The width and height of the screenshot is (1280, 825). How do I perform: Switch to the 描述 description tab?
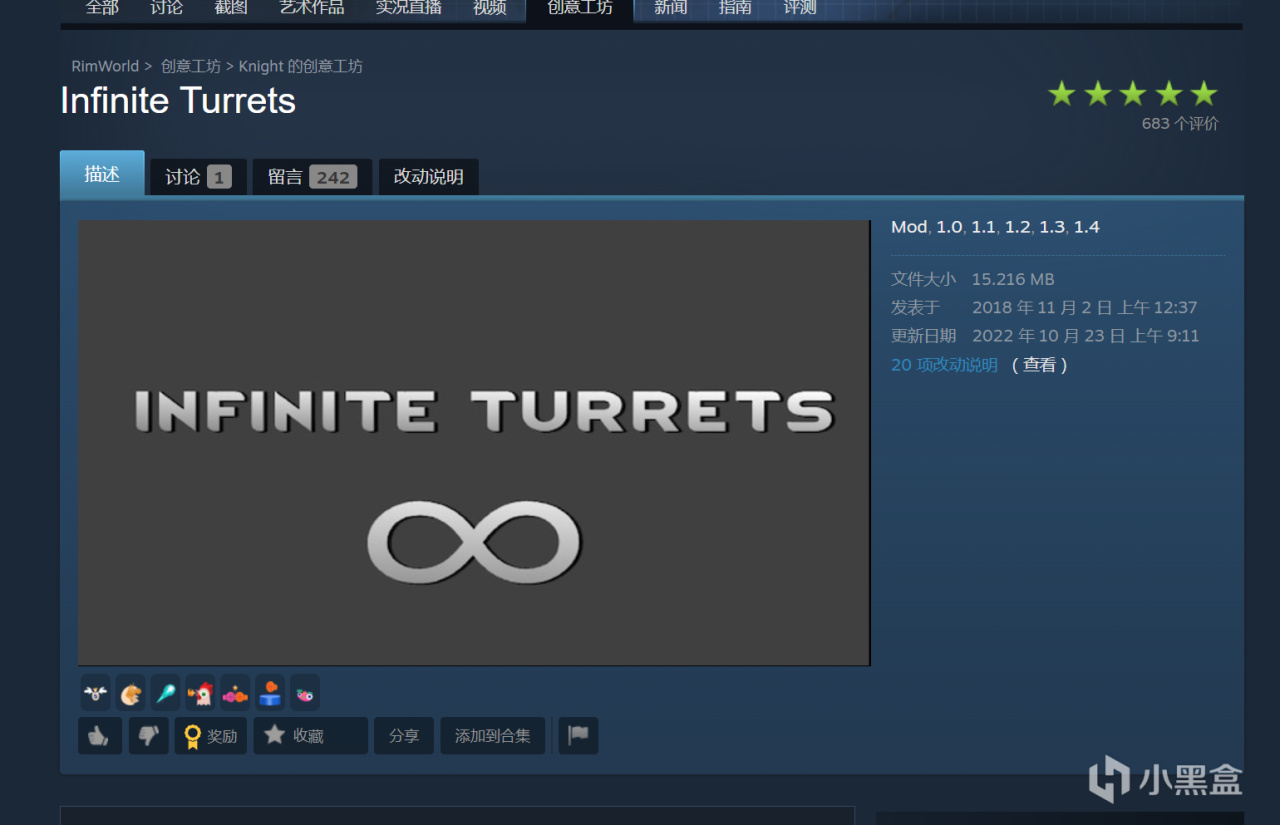coord(102,174)
